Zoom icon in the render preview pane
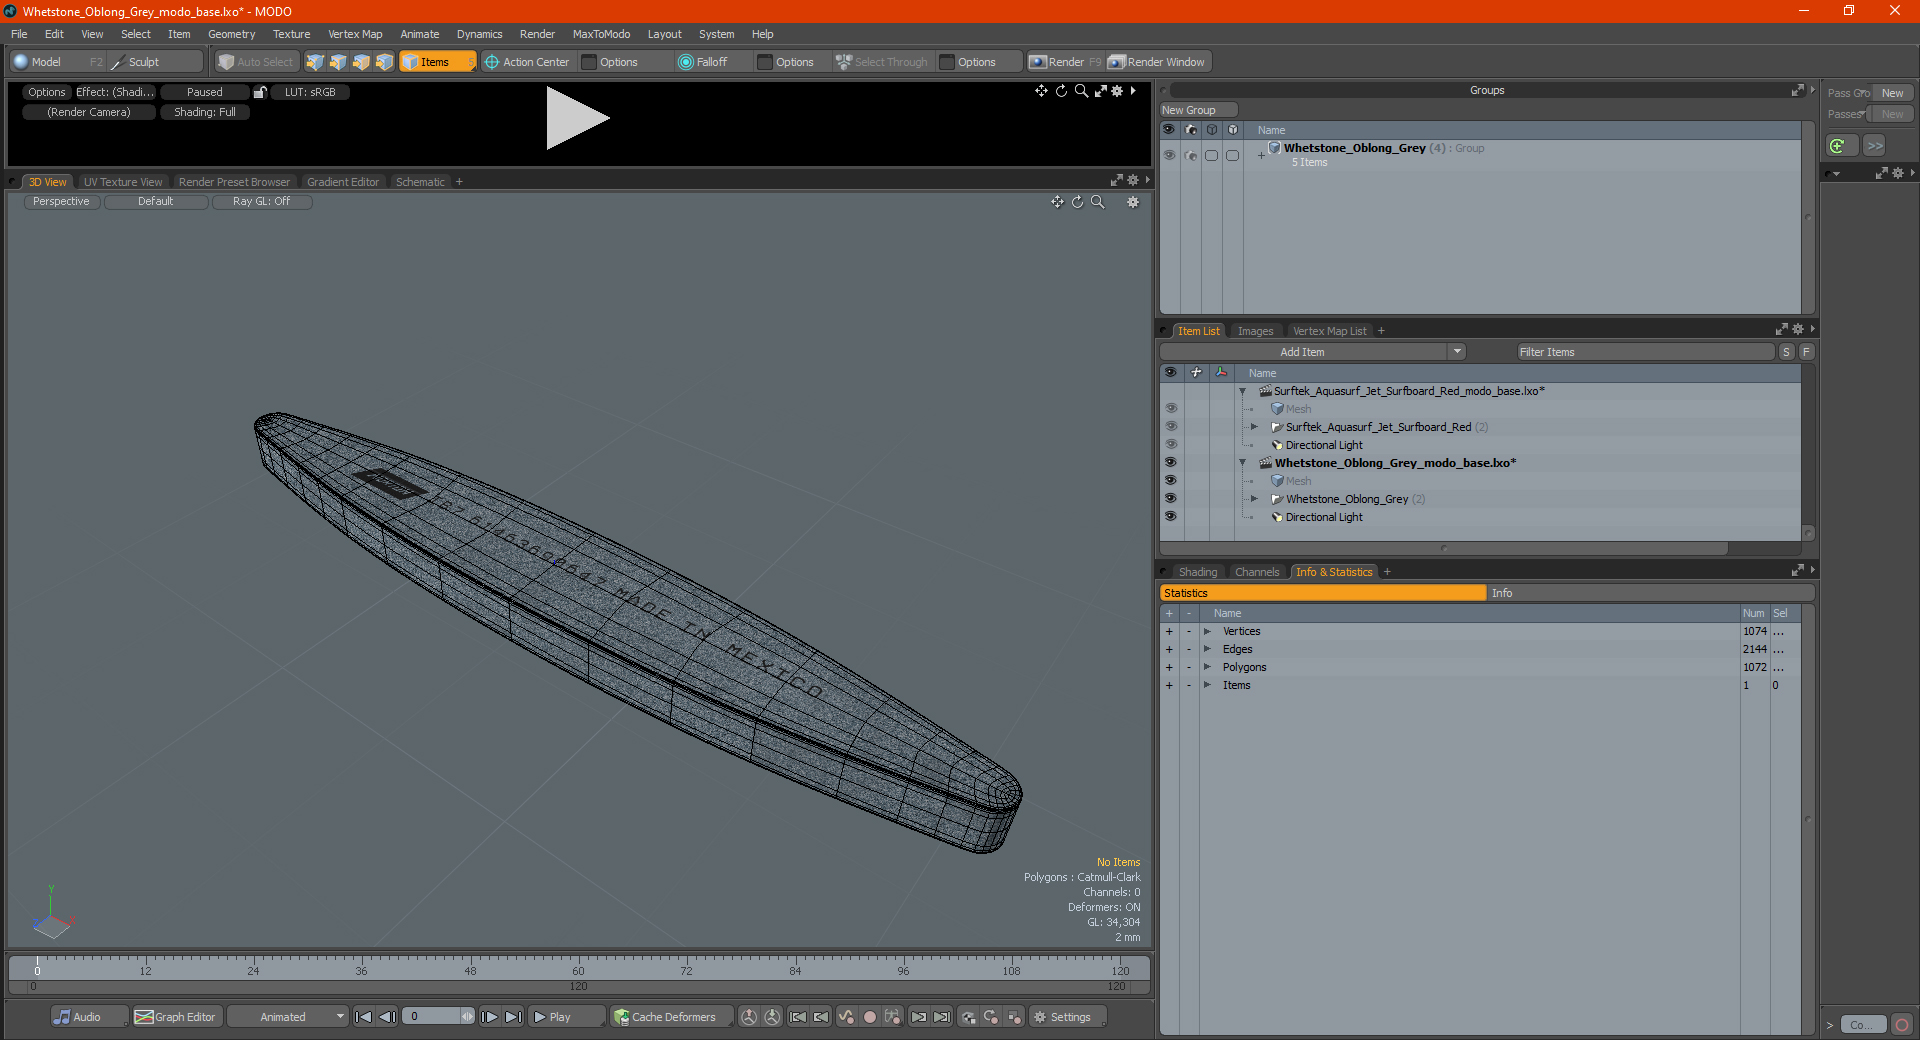Image resolution: width=1920 pixels, height=1040 pixels. pos(1081,91)
